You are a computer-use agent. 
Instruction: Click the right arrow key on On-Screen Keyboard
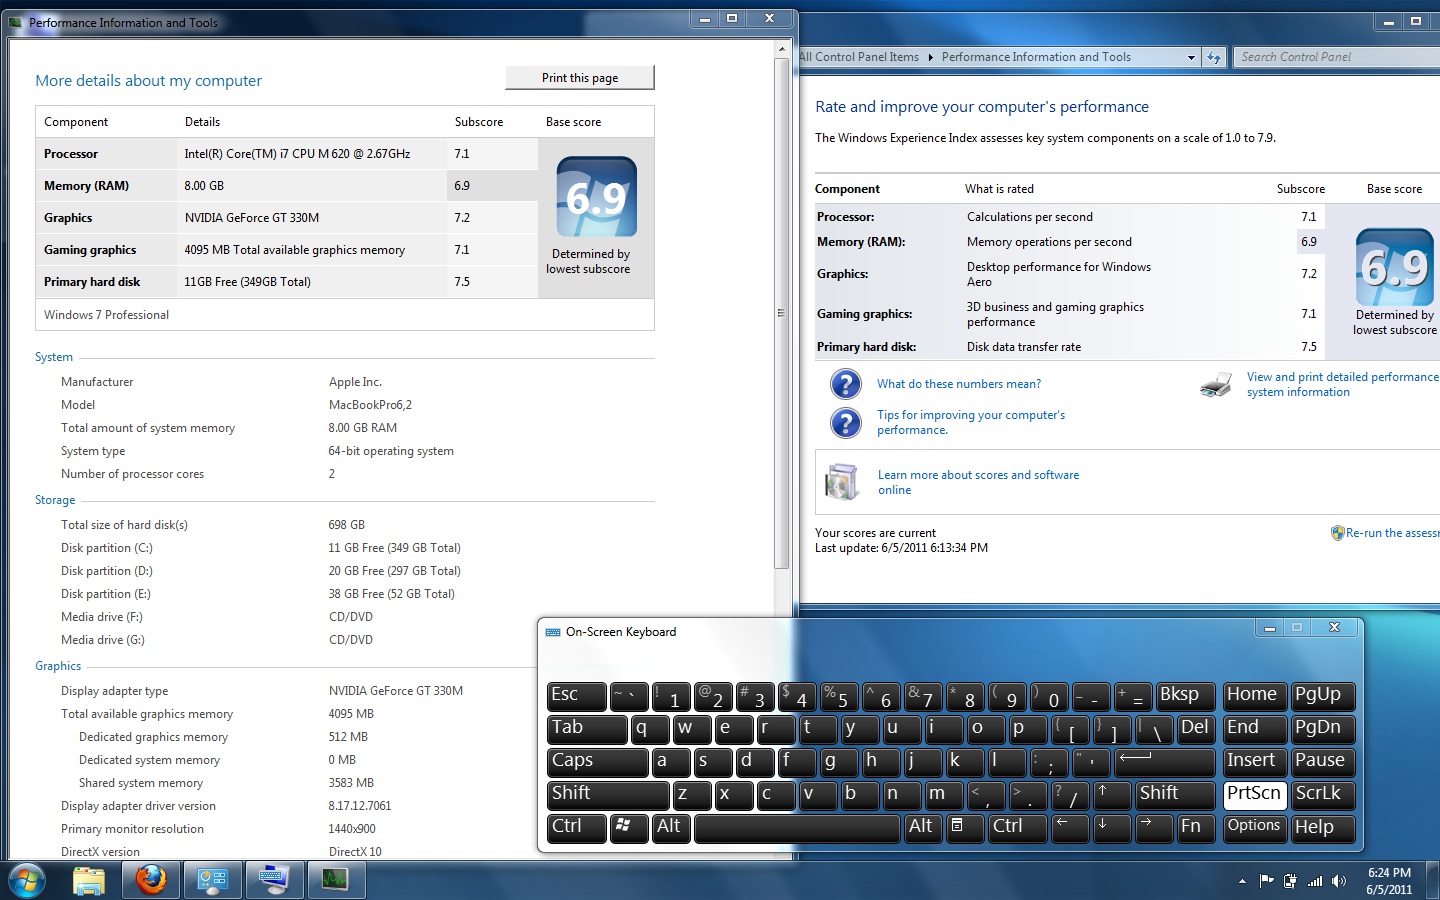tap(1154, 827)
